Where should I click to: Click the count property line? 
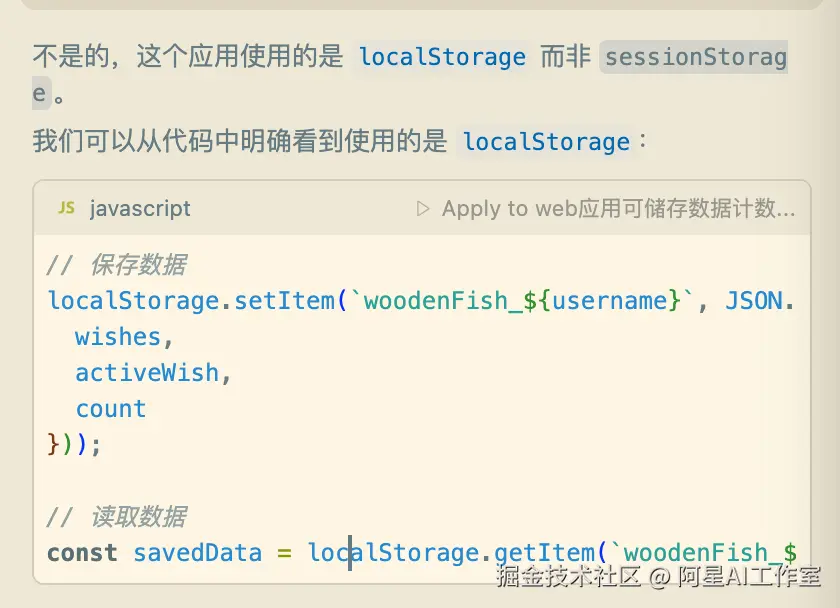111,409
